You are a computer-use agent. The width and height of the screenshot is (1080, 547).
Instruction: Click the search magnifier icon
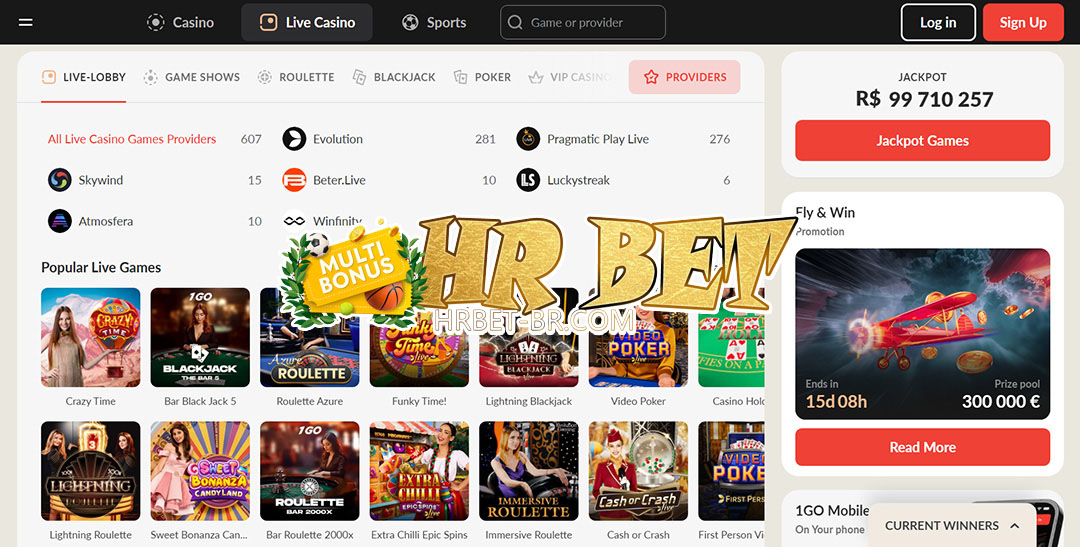tap(515, 22)
